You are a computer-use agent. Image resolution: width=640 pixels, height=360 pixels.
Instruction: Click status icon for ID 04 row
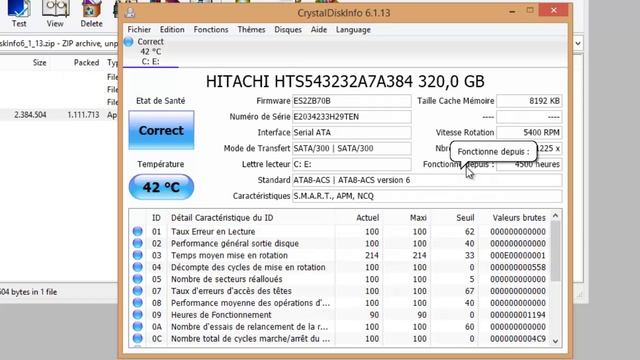point(138,267)
